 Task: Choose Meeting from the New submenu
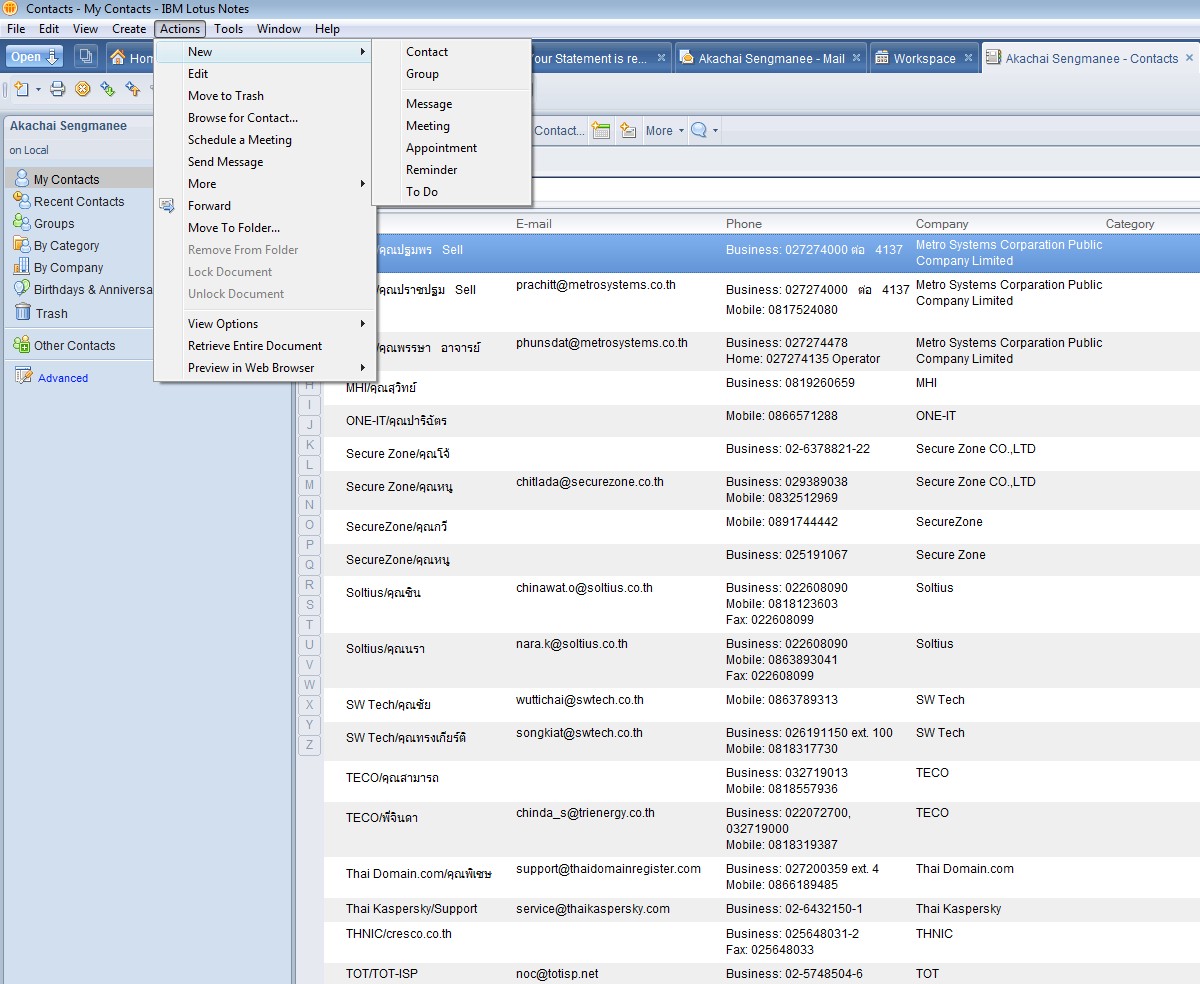(x=428, y=126)
